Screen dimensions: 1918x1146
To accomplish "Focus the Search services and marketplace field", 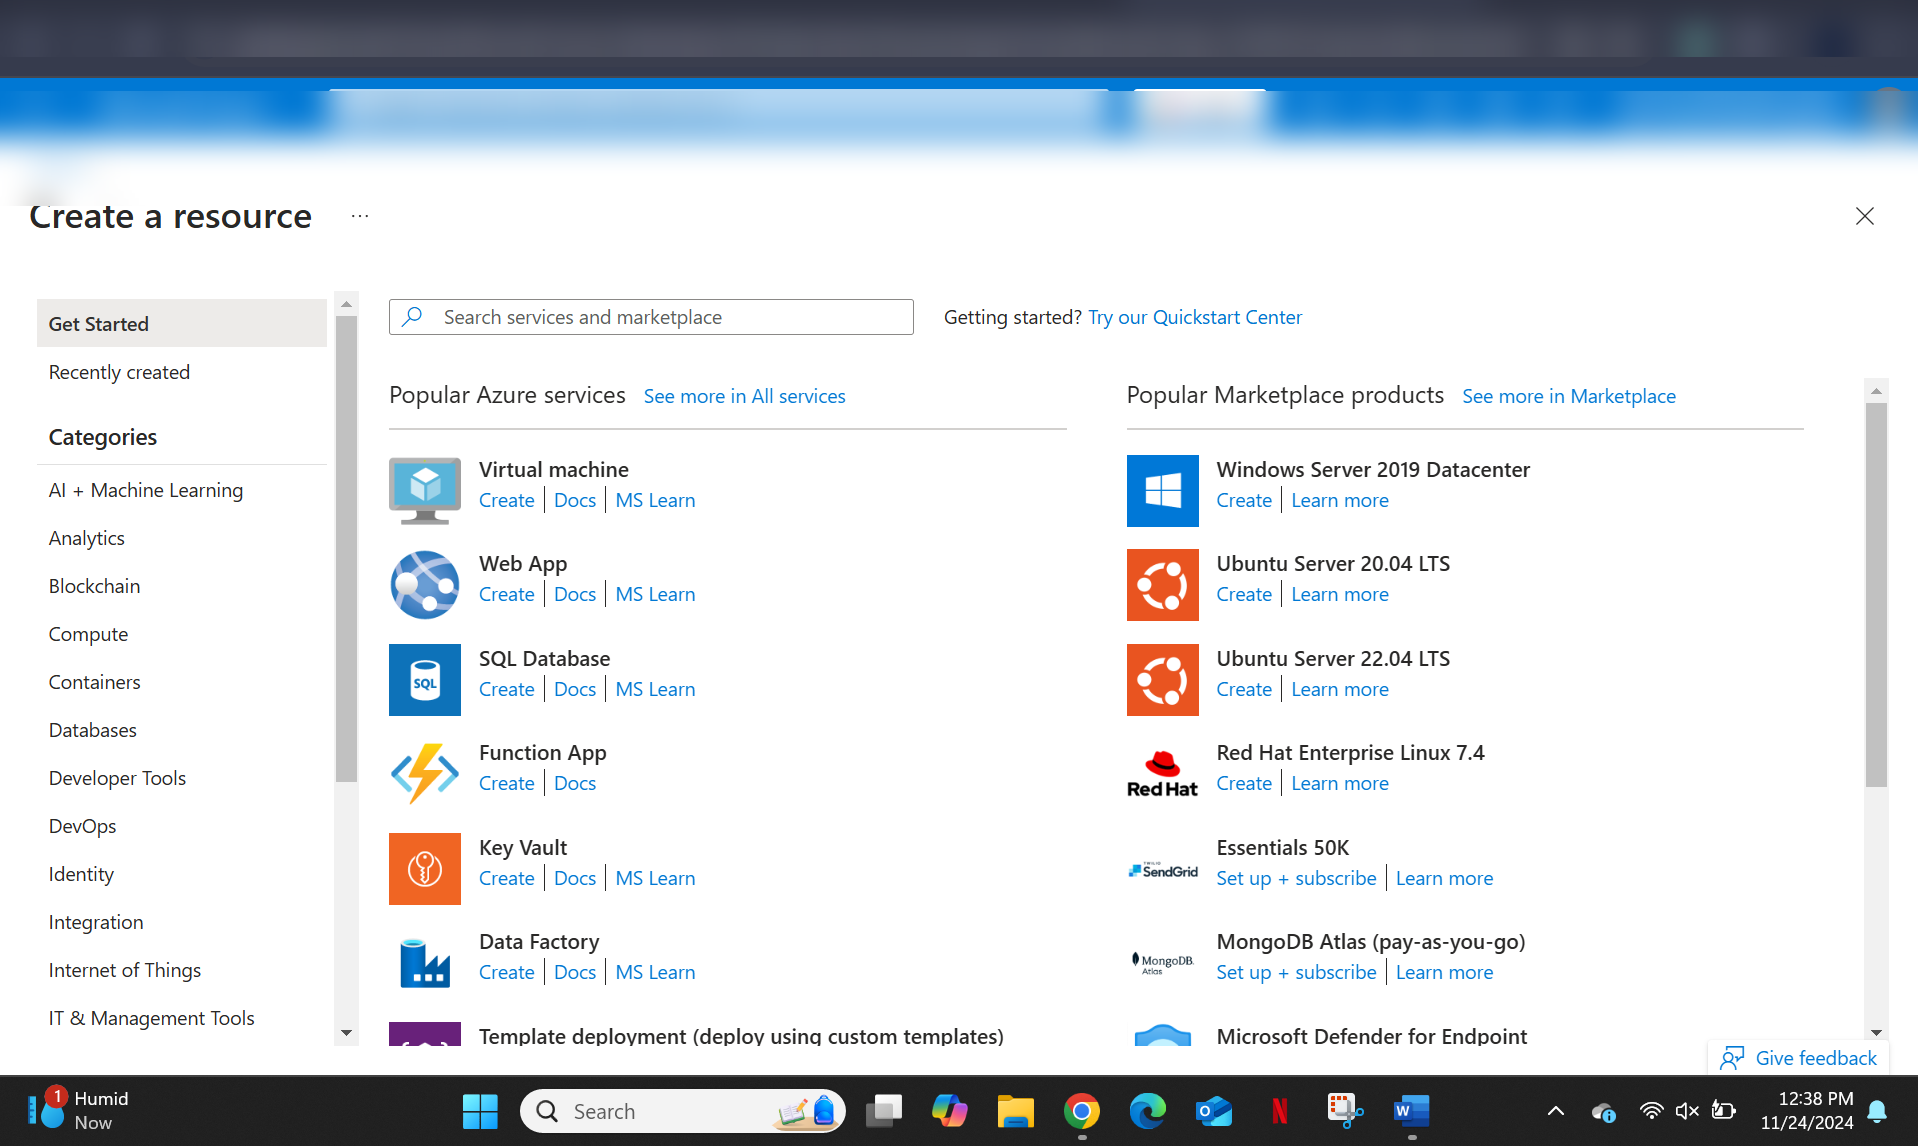I will 651,317.
